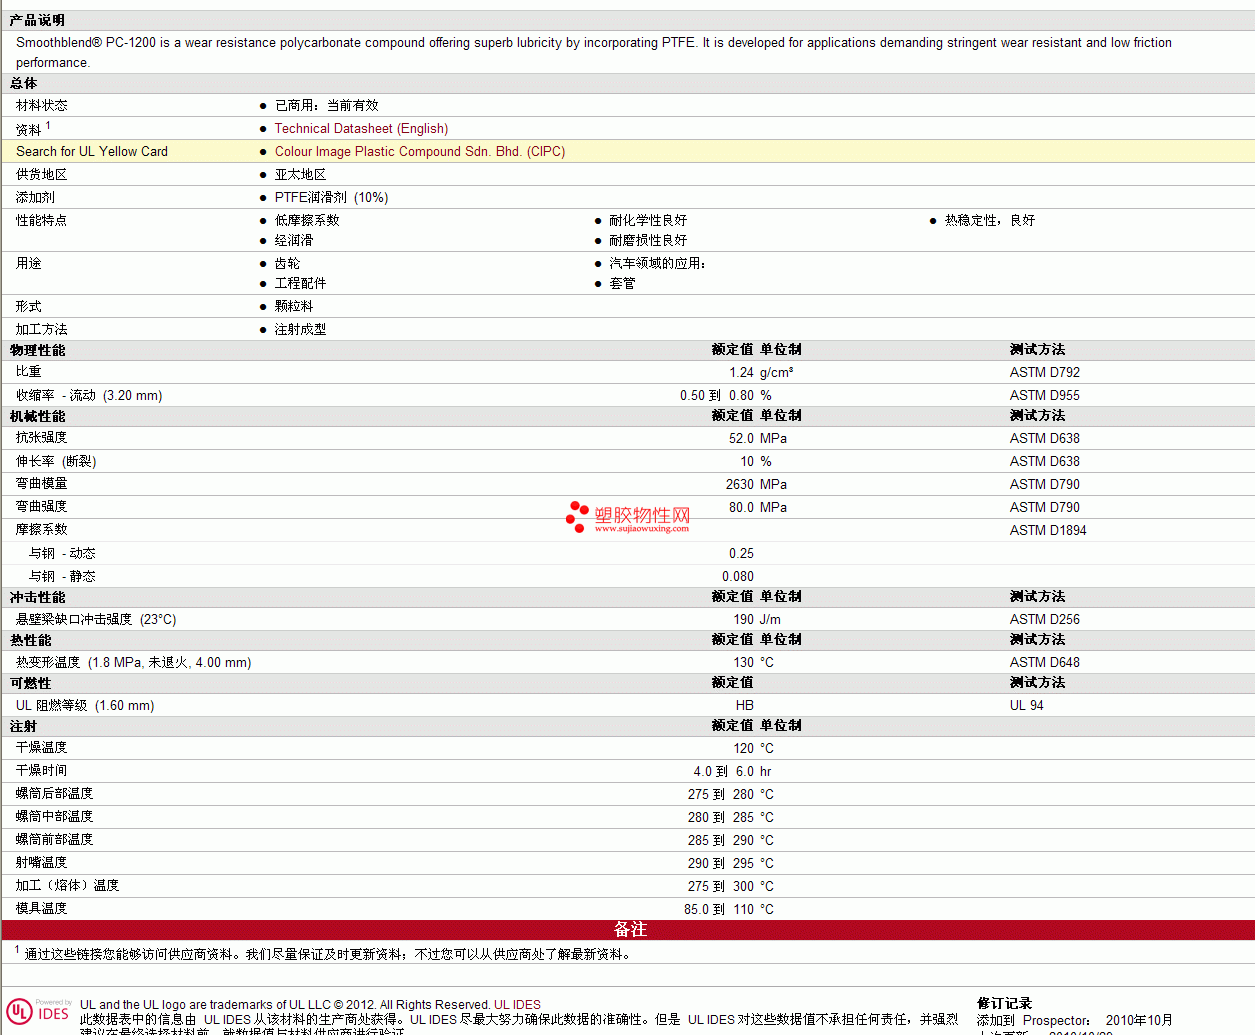Viewport: 1255px width, 1035px height.
Task: Click the 0.25 dynamic friction value
Action: [741, 553]
